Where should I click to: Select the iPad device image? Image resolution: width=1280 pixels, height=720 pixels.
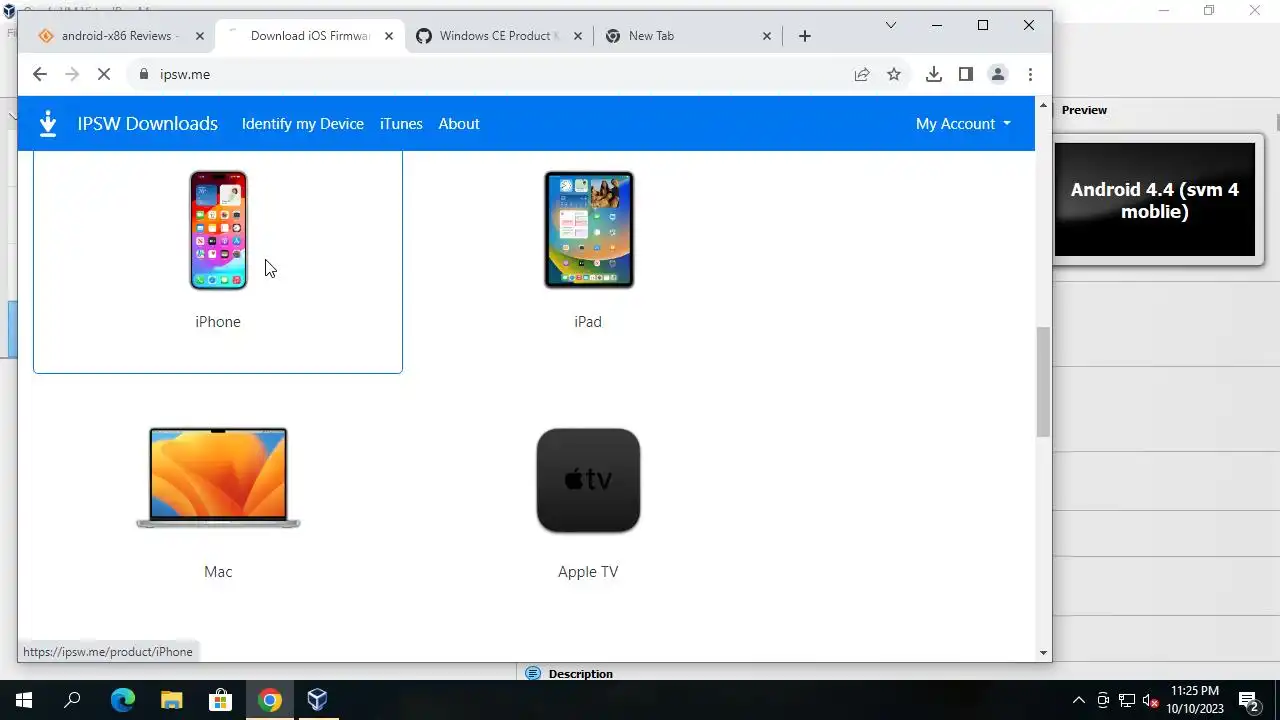click(x=589, y=230)
